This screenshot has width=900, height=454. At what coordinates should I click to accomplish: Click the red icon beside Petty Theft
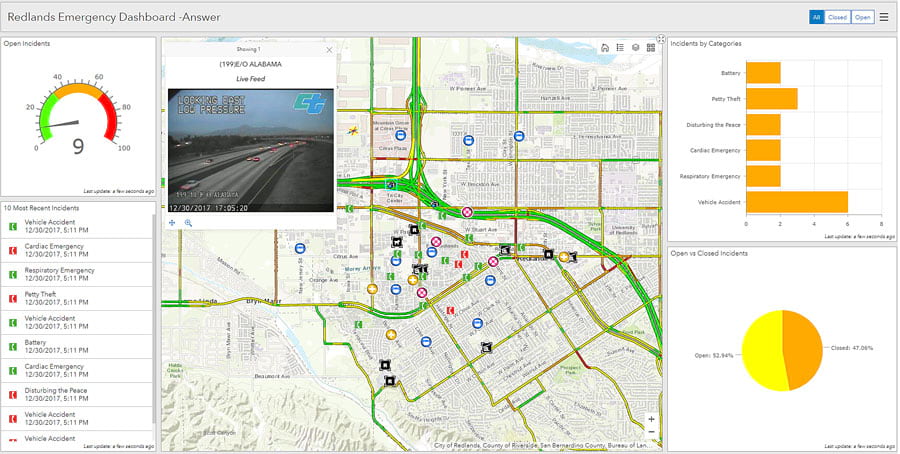(x=13, y=298)
